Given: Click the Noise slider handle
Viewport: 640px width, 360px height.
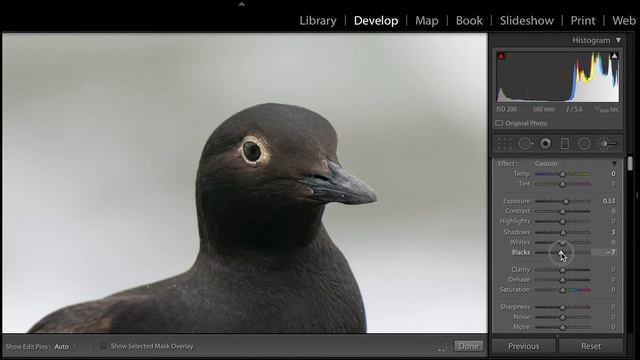Looking at the screenshot, I should pyautogui.click(x=563, y=317).
